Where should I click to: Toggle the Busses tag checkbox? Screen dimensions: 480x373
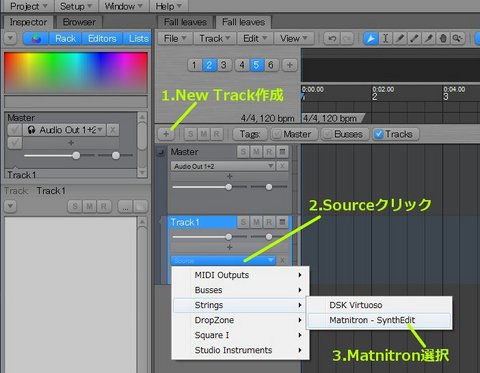(327, 134)
